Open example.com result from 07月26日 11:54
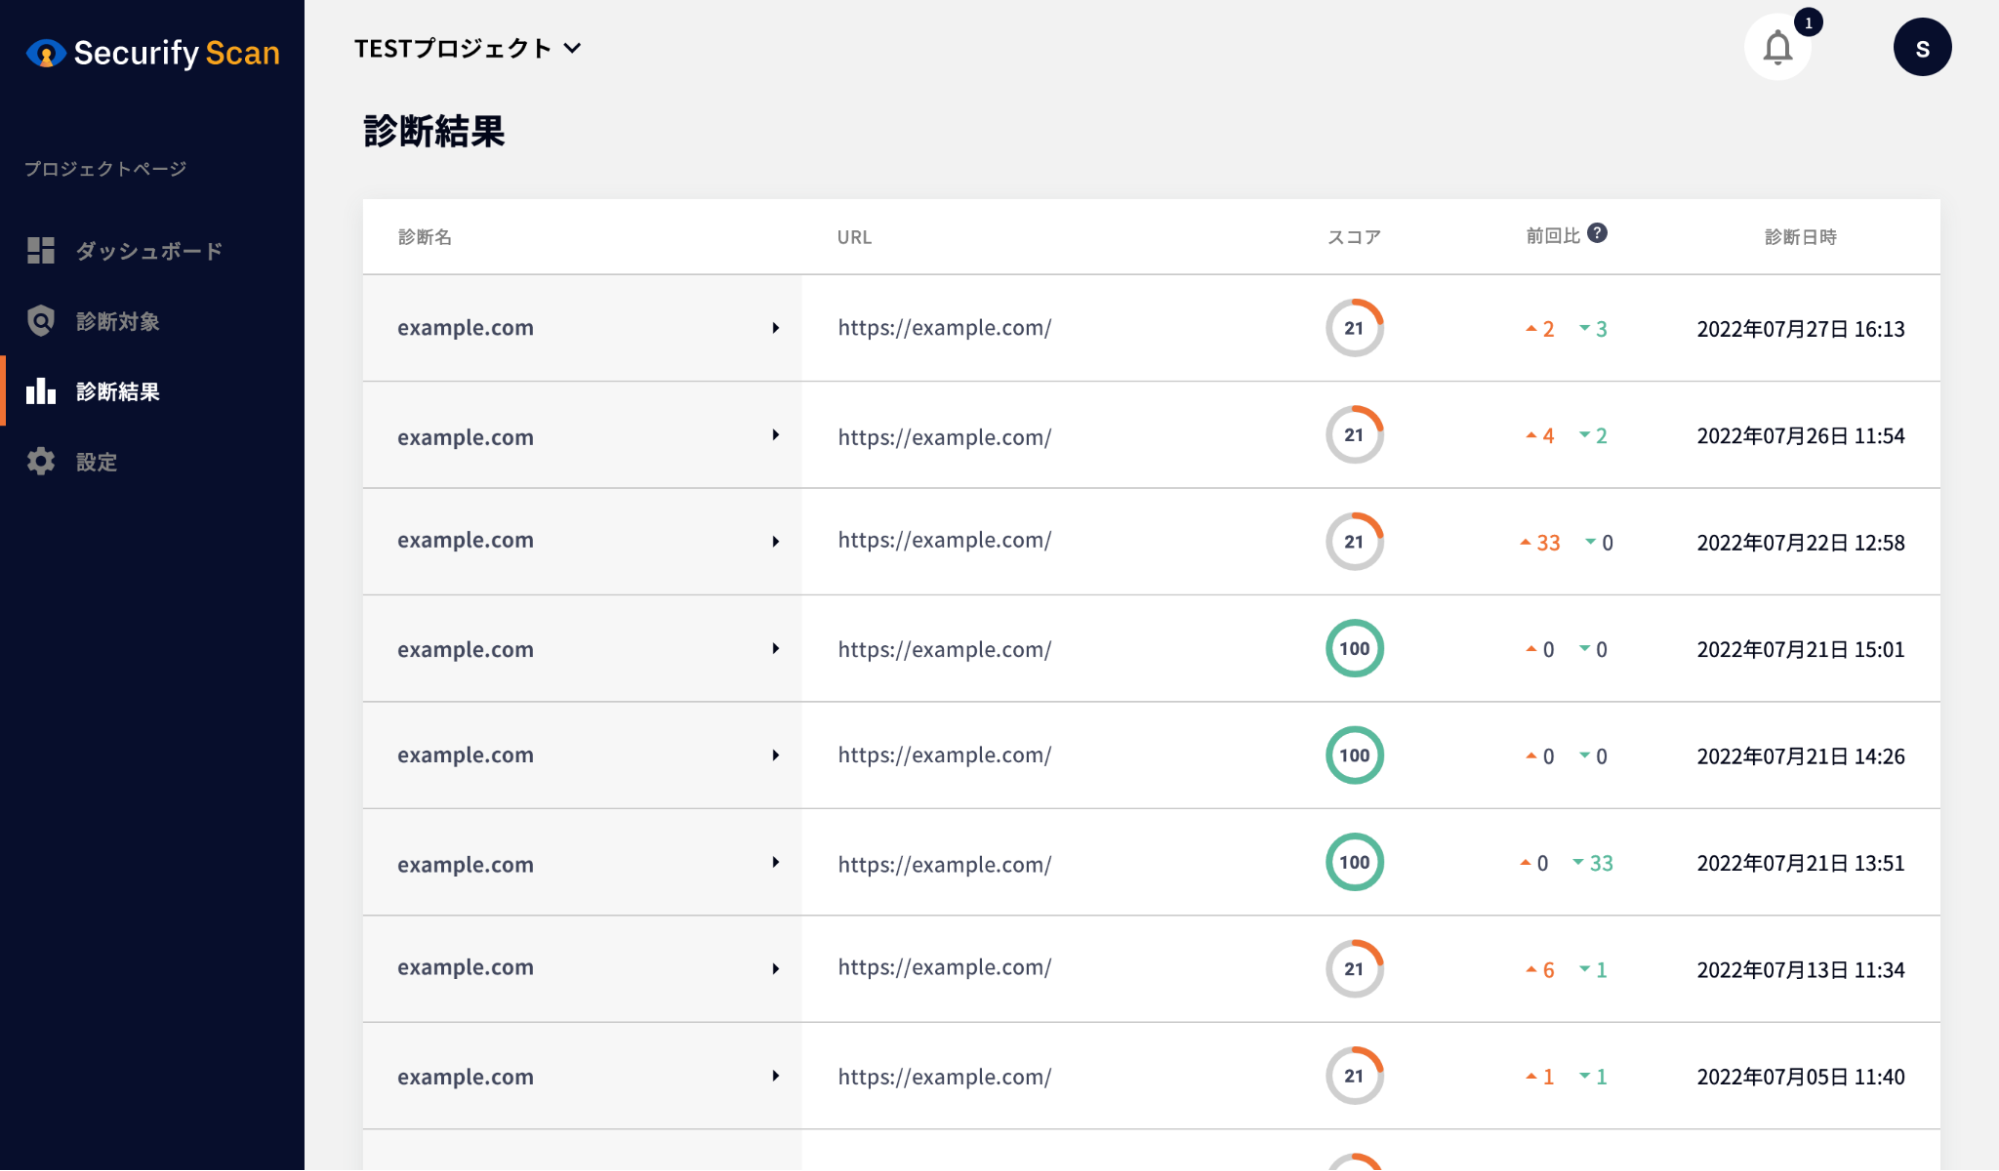 click(465, 437)
